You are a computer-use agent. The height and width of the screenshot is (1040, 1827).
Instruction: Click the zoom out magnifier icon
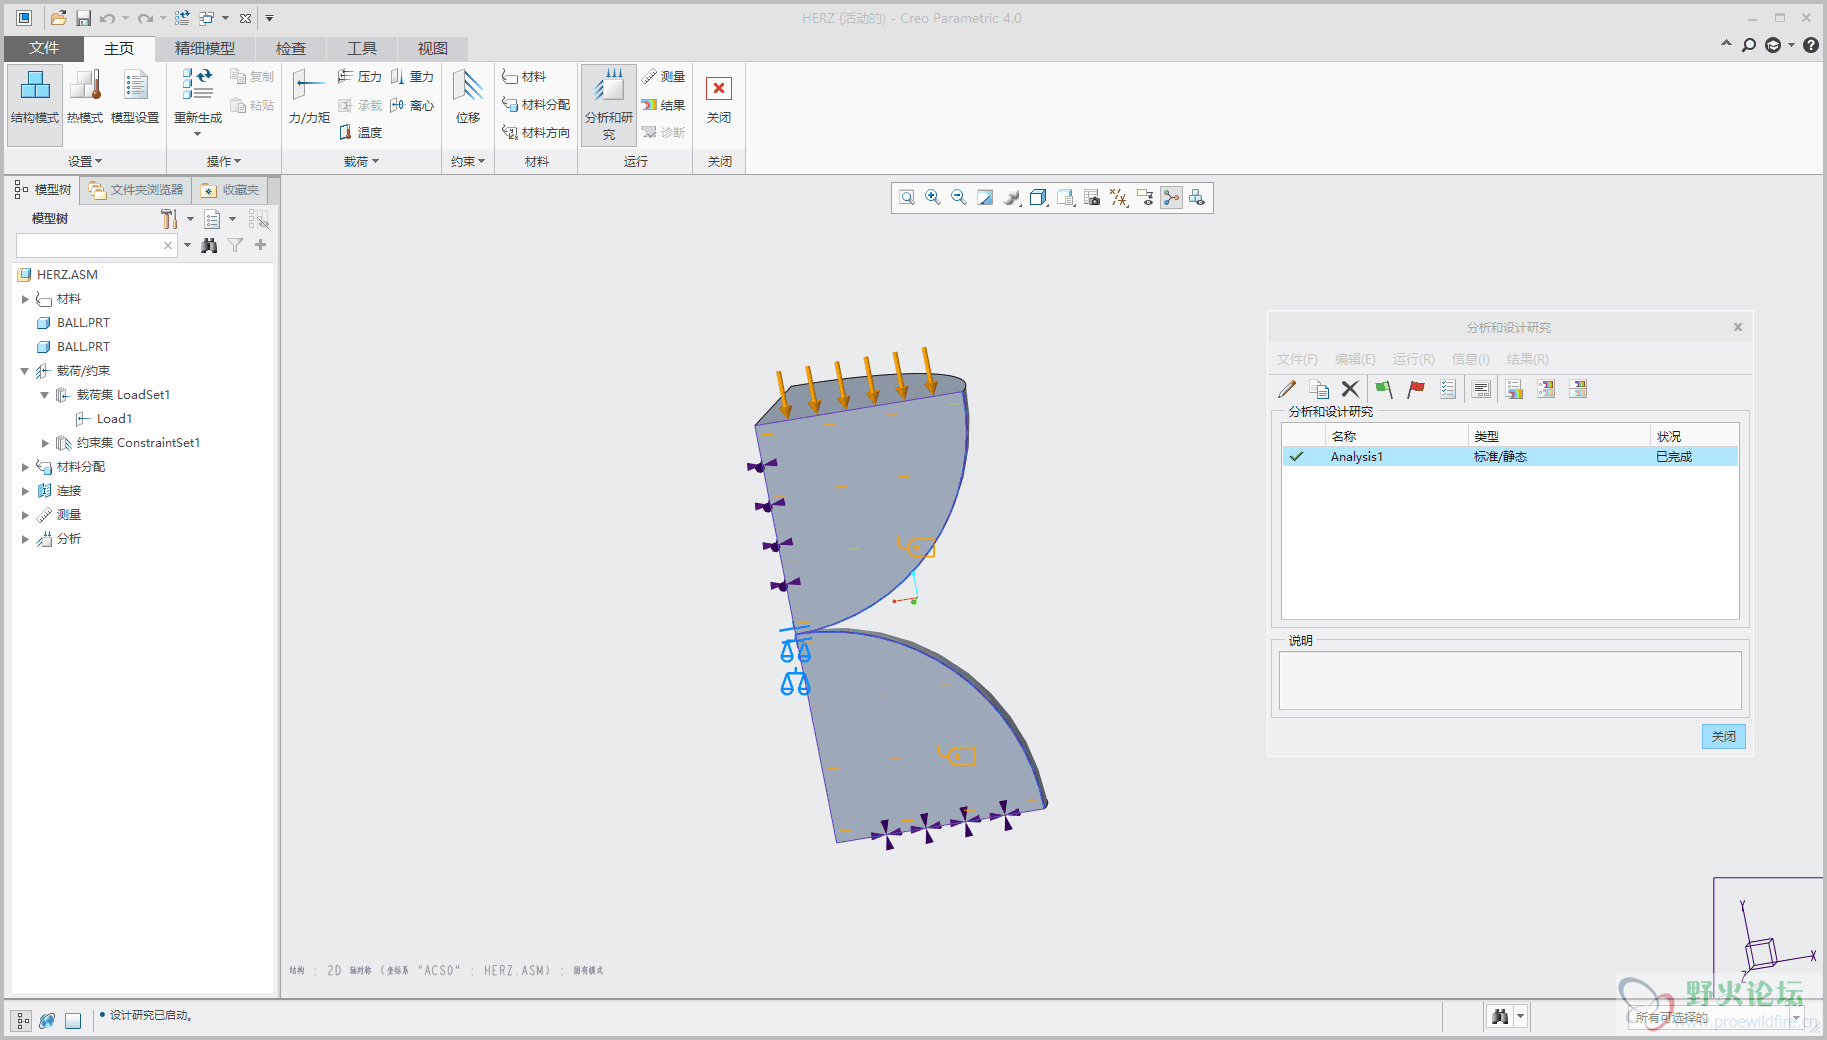(959, 198)
